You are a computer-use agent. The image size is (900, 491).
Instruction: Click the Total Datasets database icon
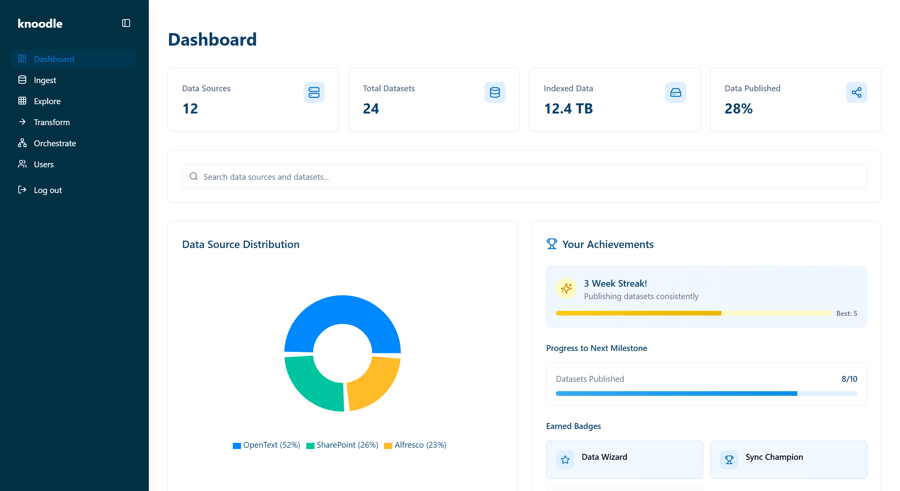(x=495, y=92)
